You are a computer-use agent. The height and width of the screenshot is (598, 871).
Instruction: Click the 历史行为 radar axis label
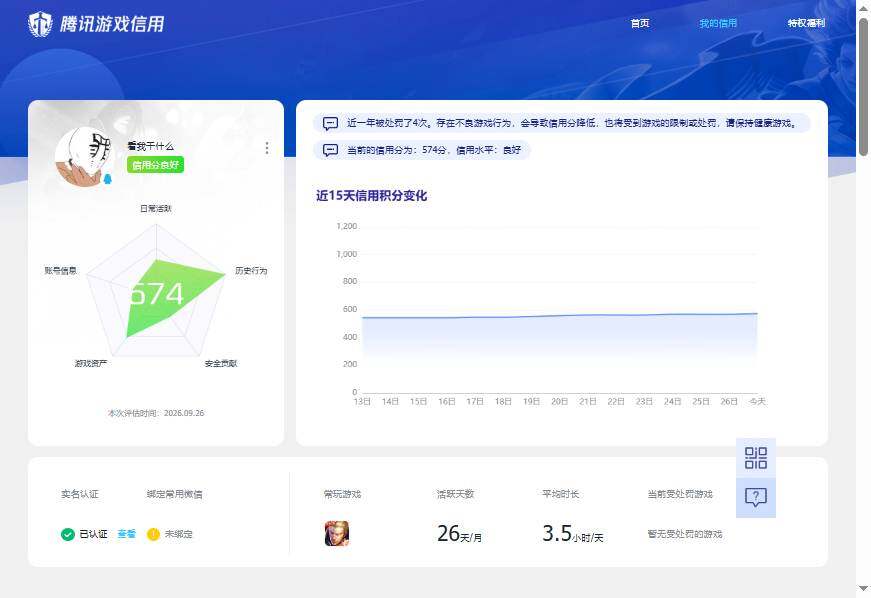251,271
